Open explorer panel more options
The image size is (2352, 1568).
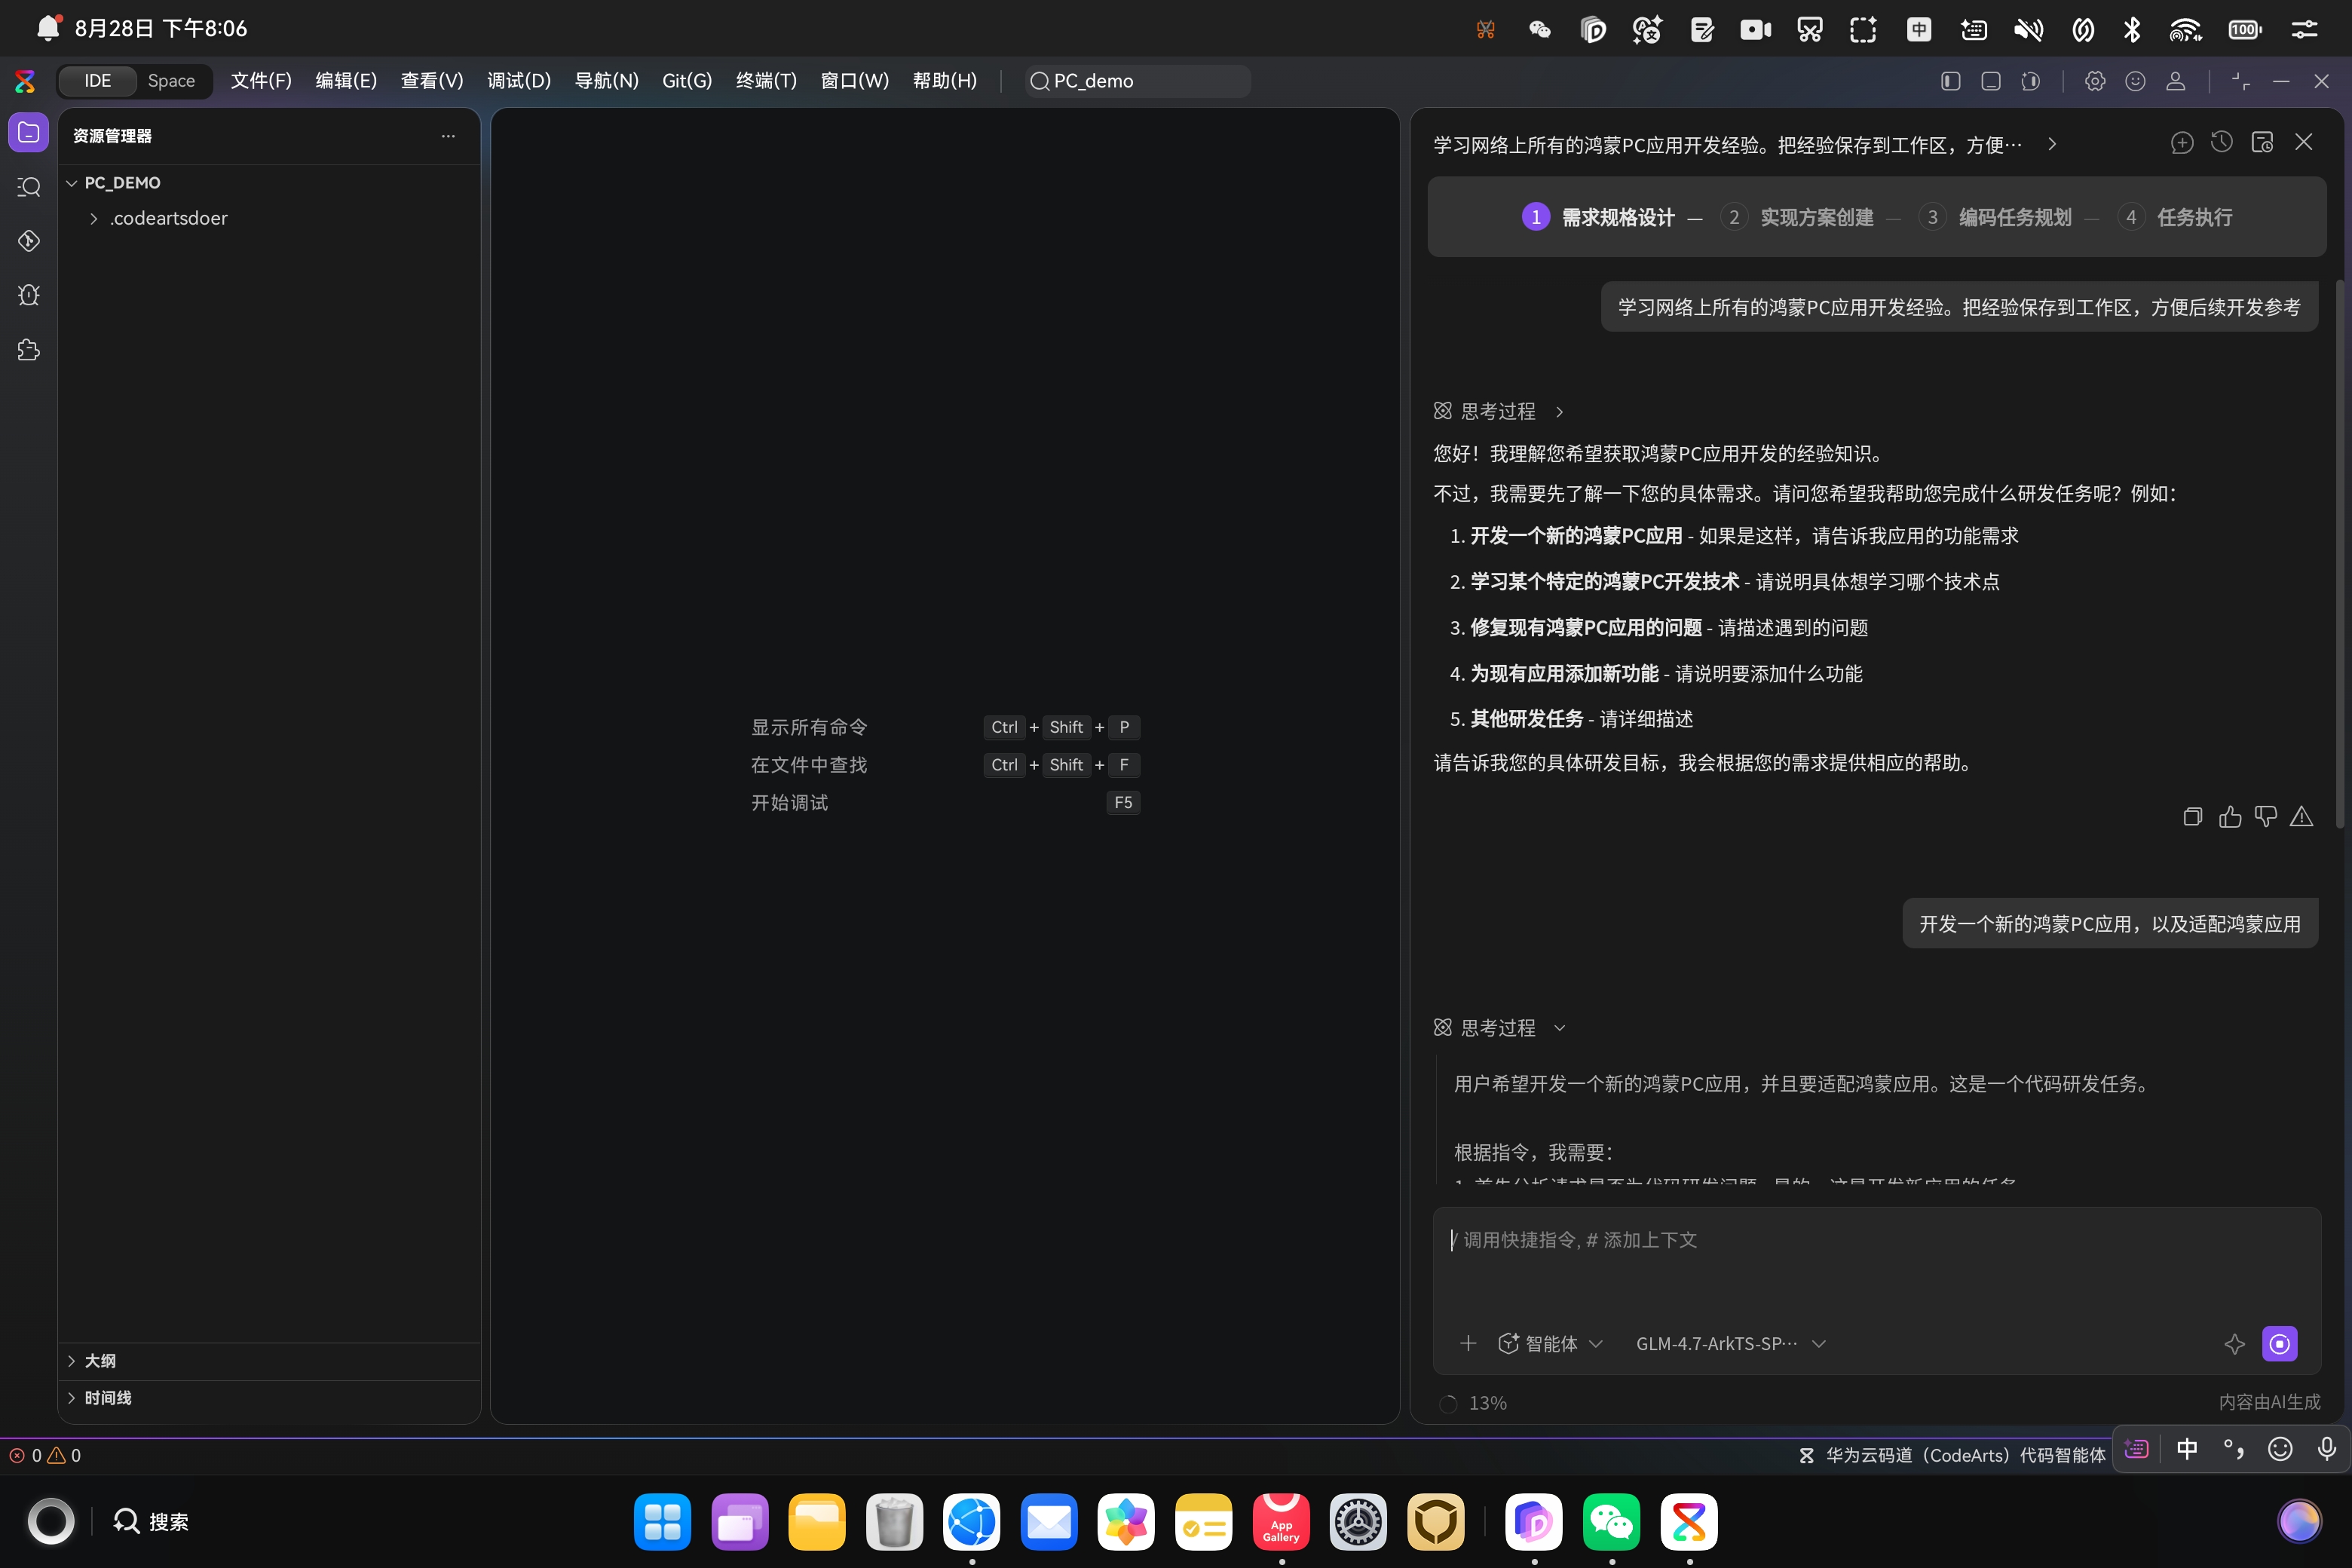(x=448, y=136)
